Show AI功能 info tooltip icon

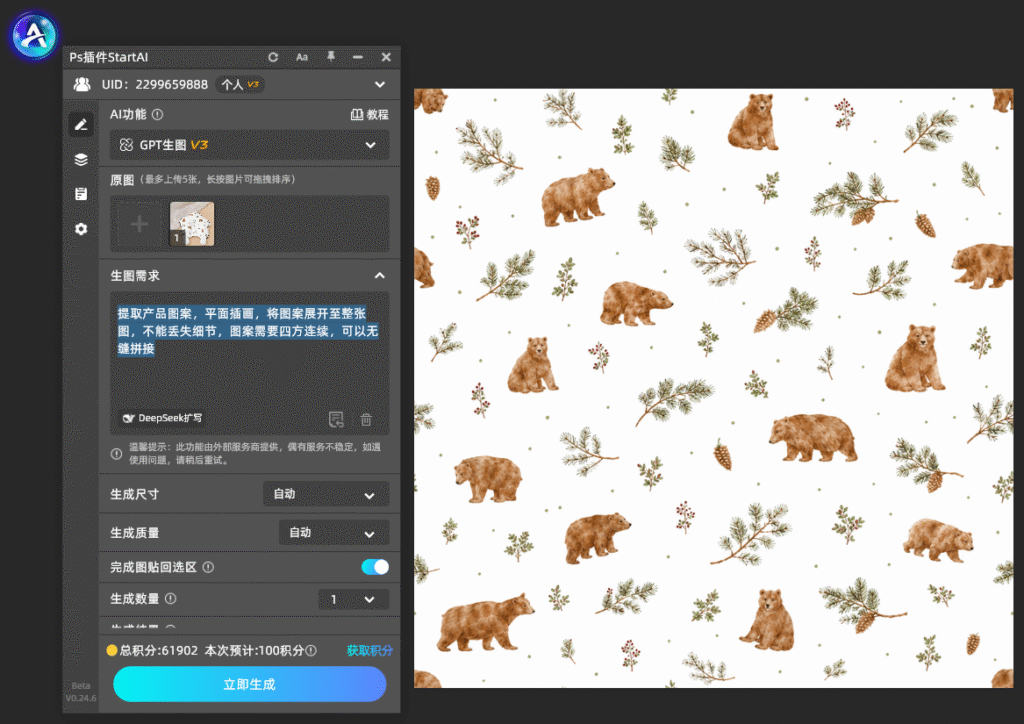pyautogui.click(x=157, y=114)
